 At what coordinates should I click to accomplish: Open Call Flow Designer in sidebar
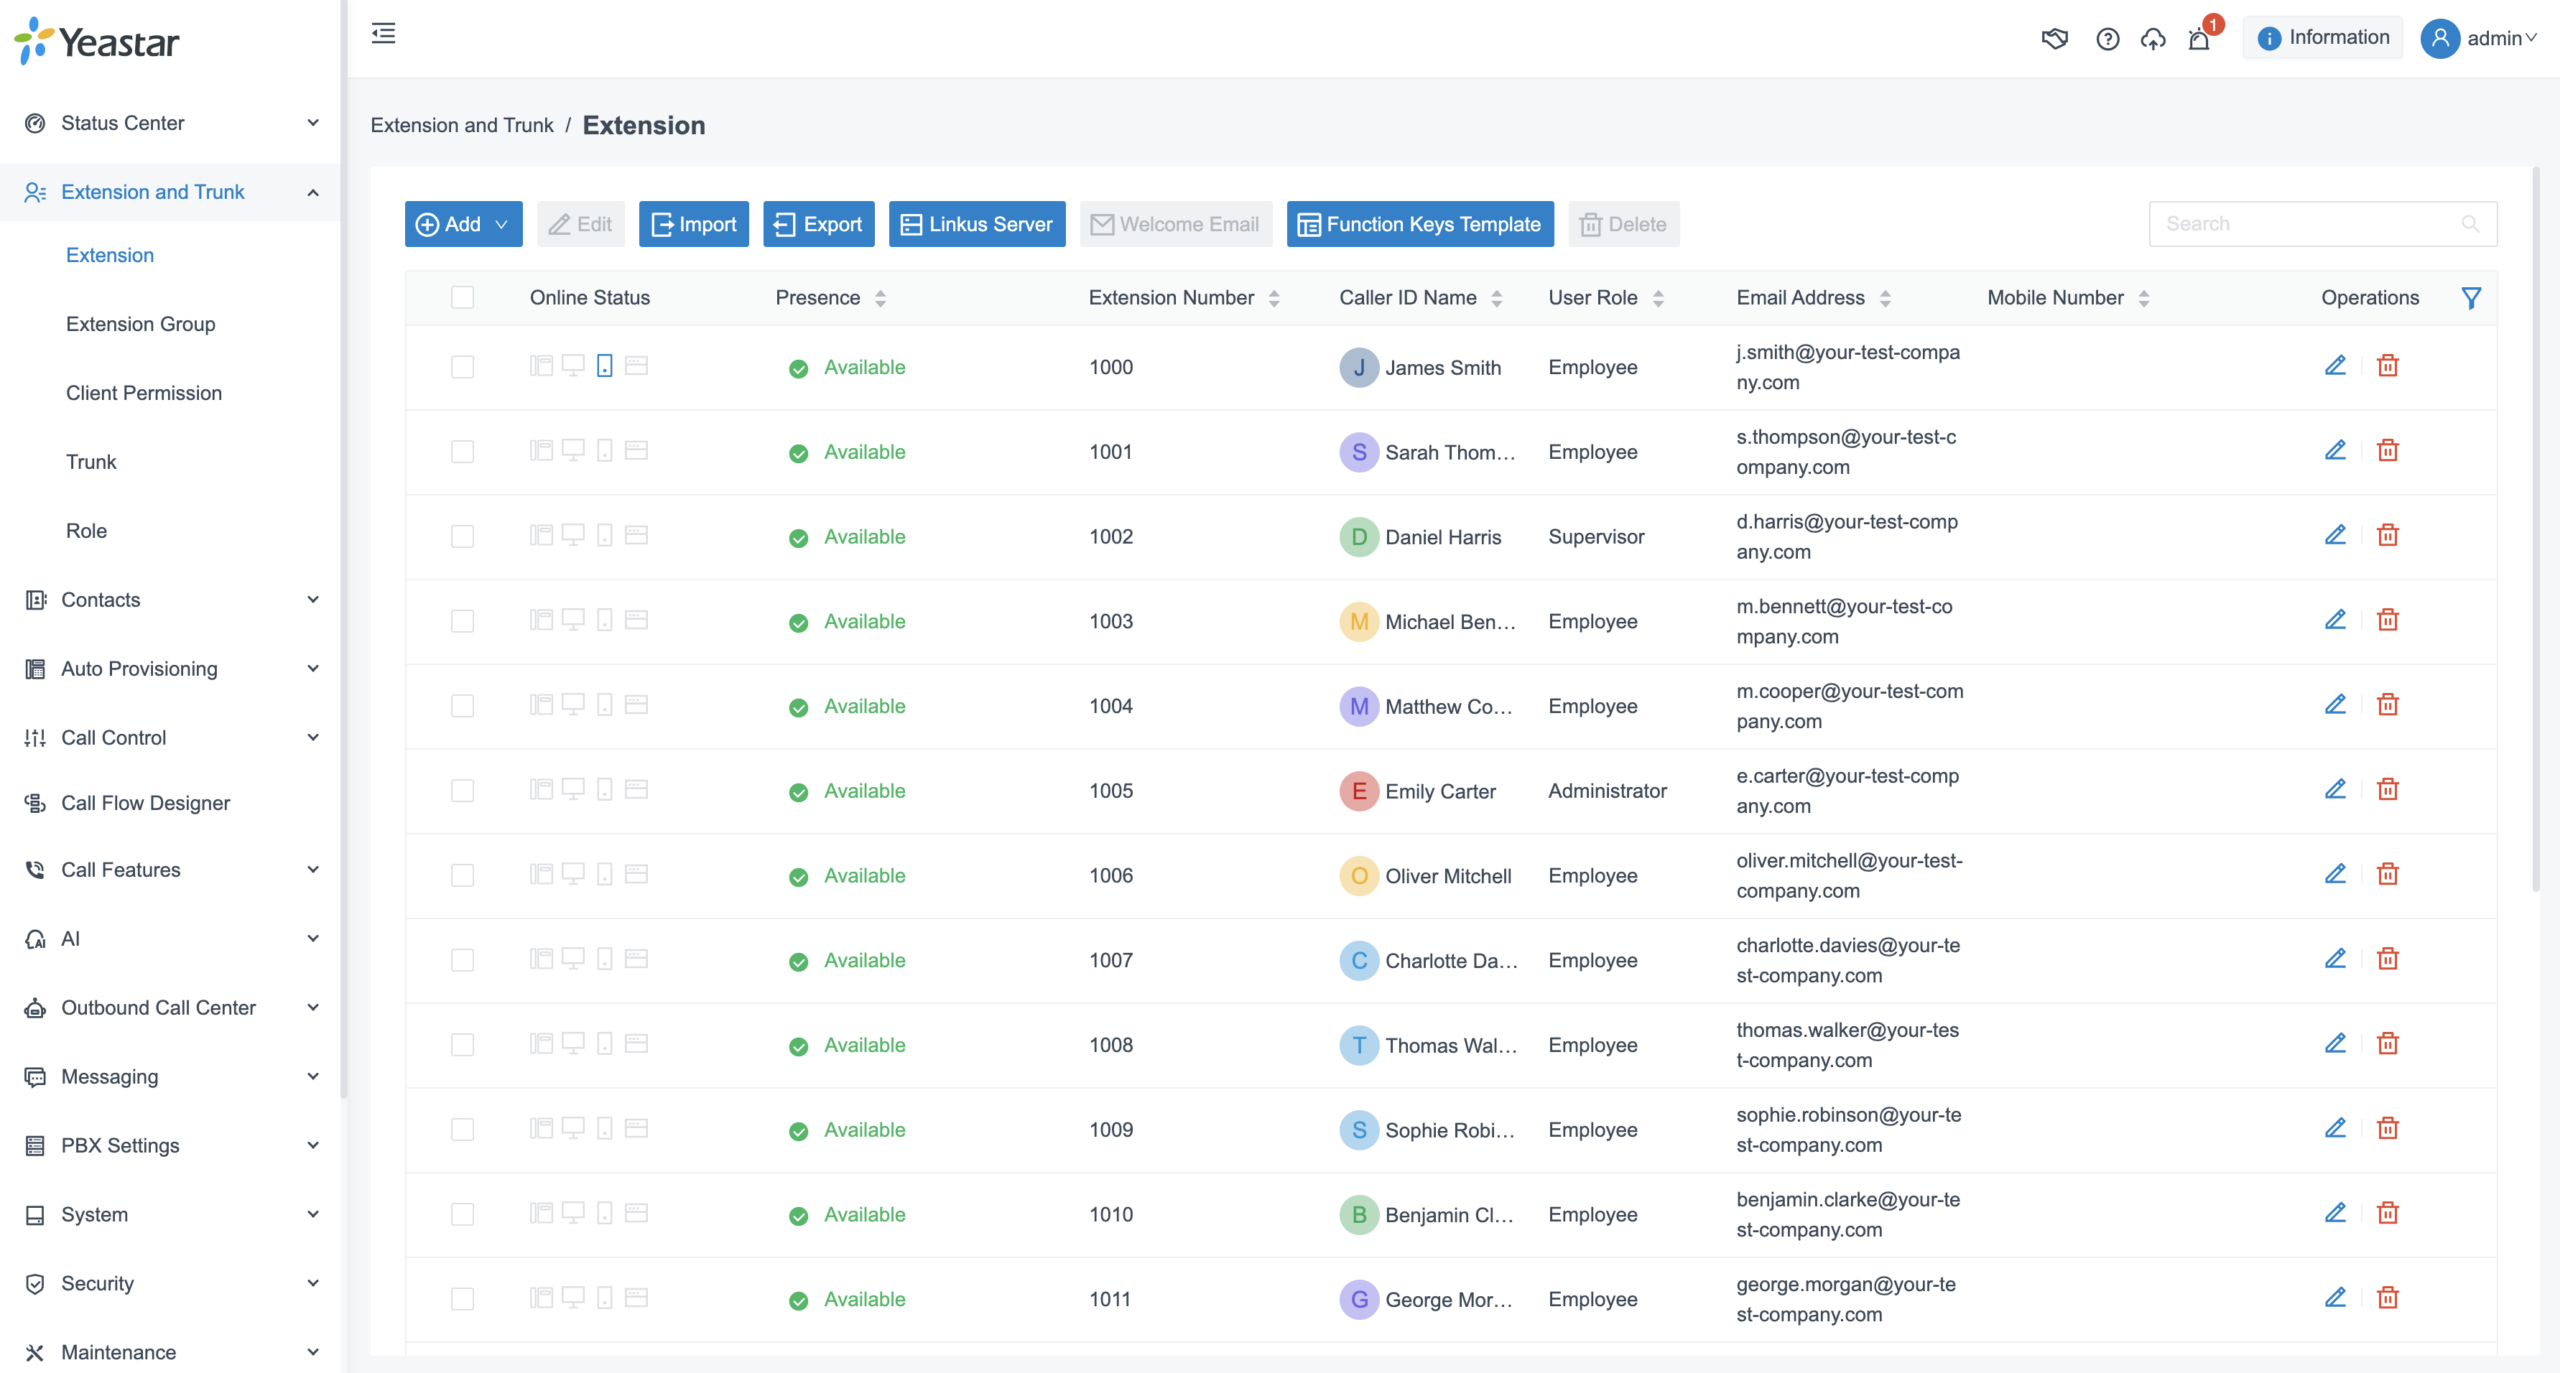pos(146,803)
